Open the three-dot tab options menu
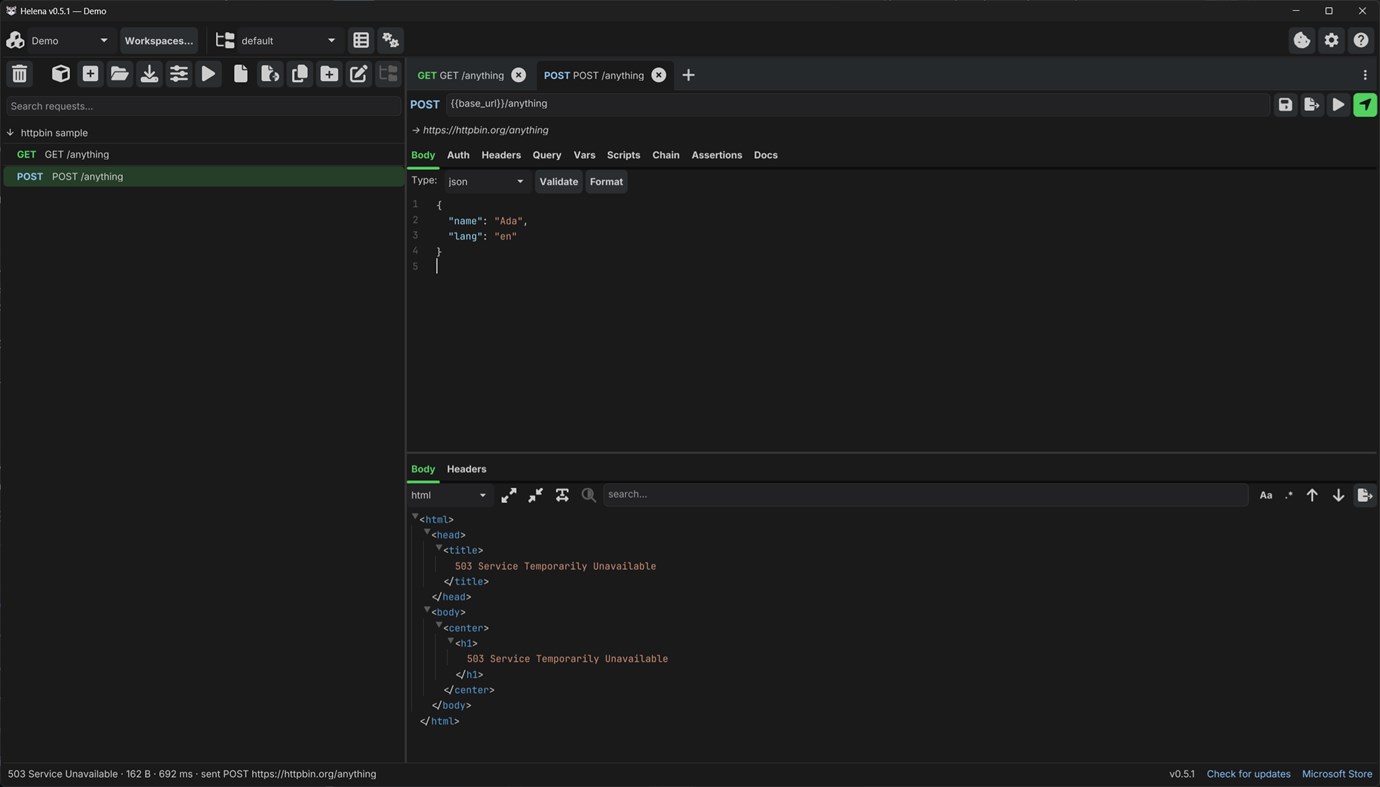 (1365, 75)
